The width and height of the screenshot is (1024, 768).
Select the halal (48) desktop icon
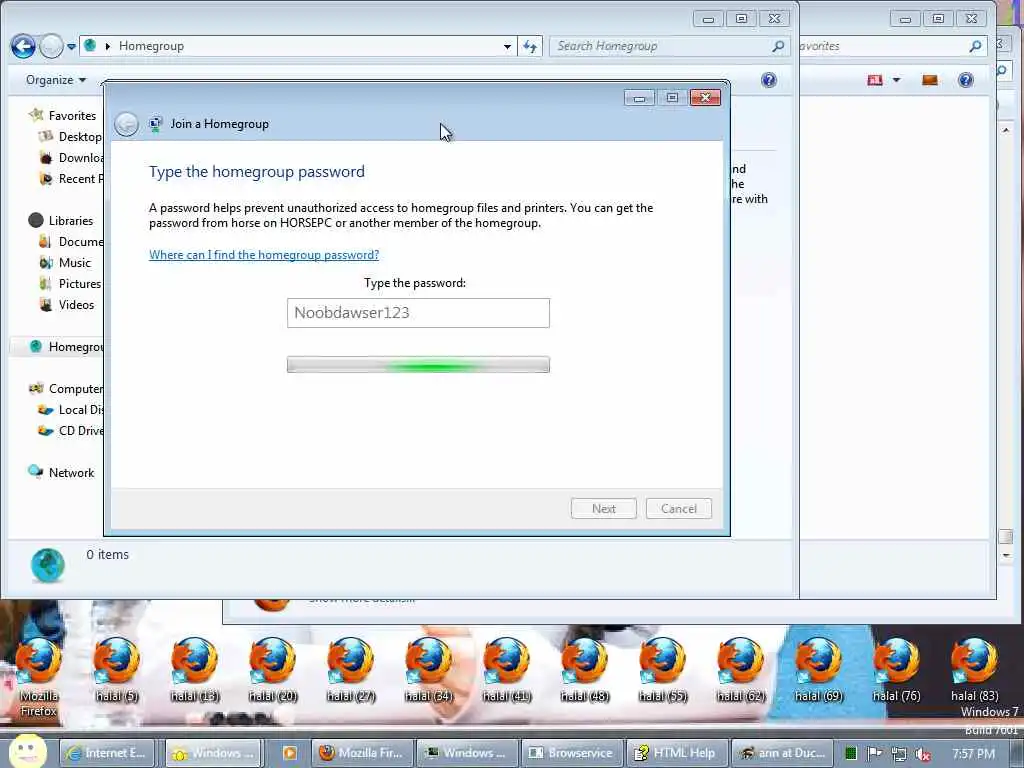pyautogui.click(x=584, y=669)
